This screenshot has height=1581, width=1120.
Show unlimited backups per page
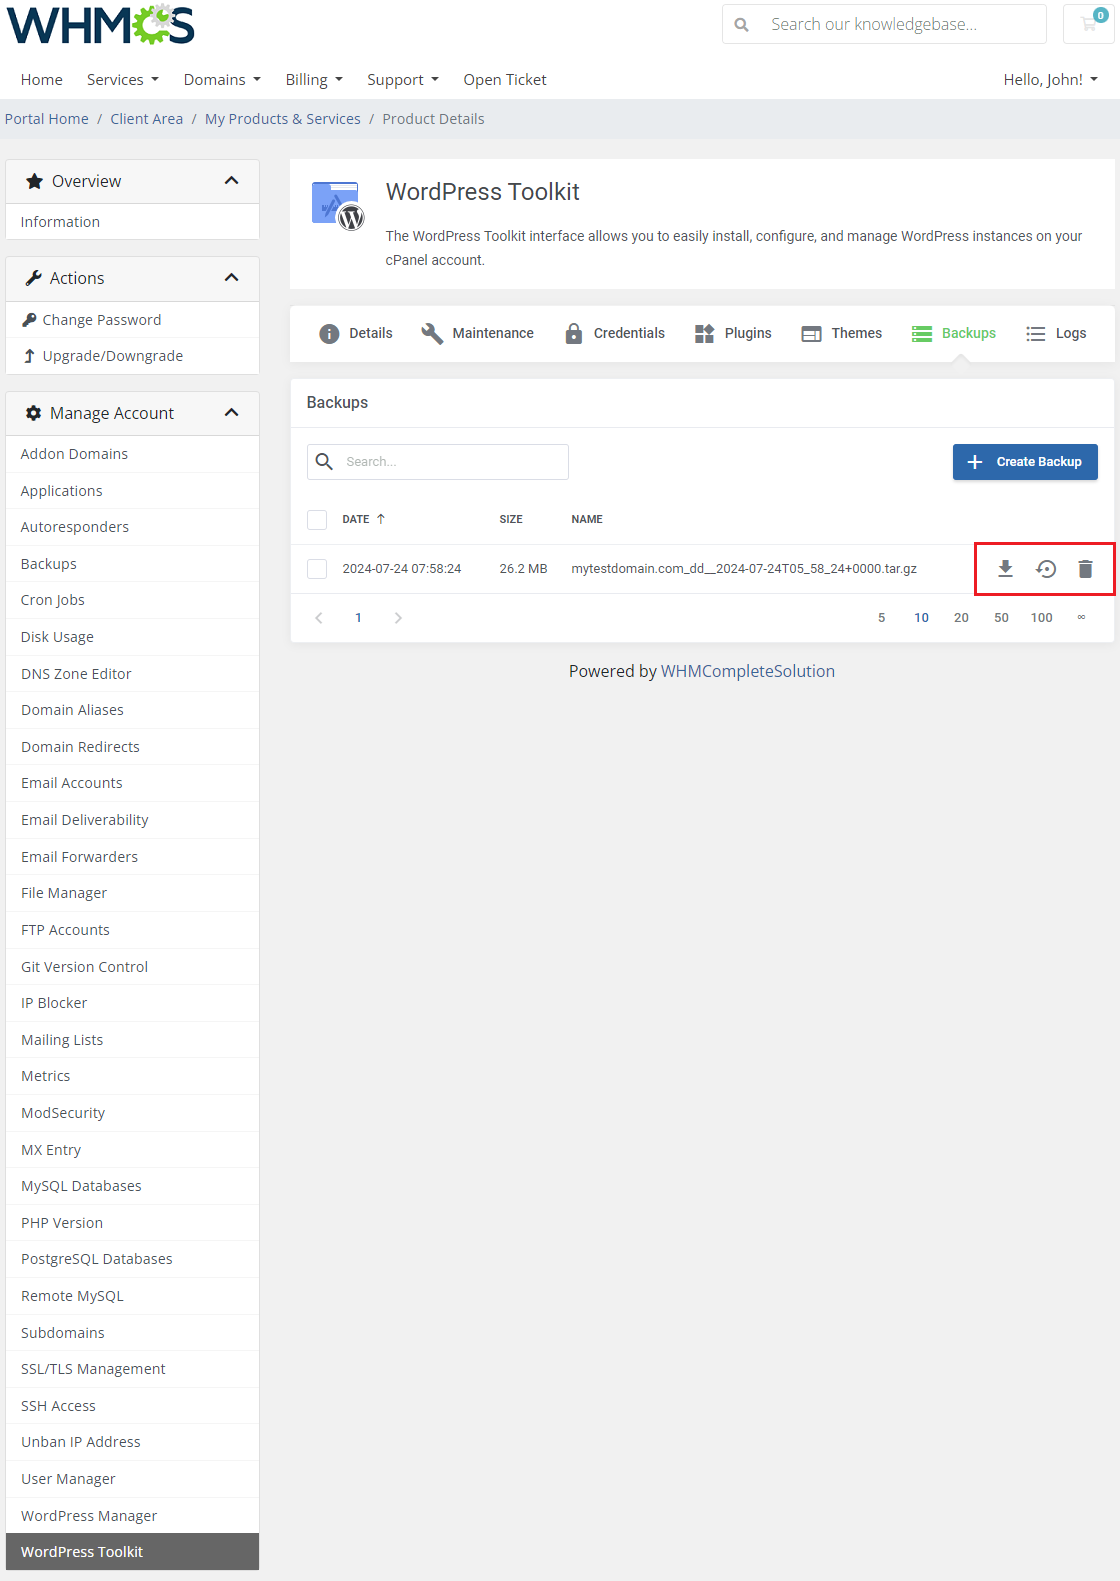tap(1081, 618)
